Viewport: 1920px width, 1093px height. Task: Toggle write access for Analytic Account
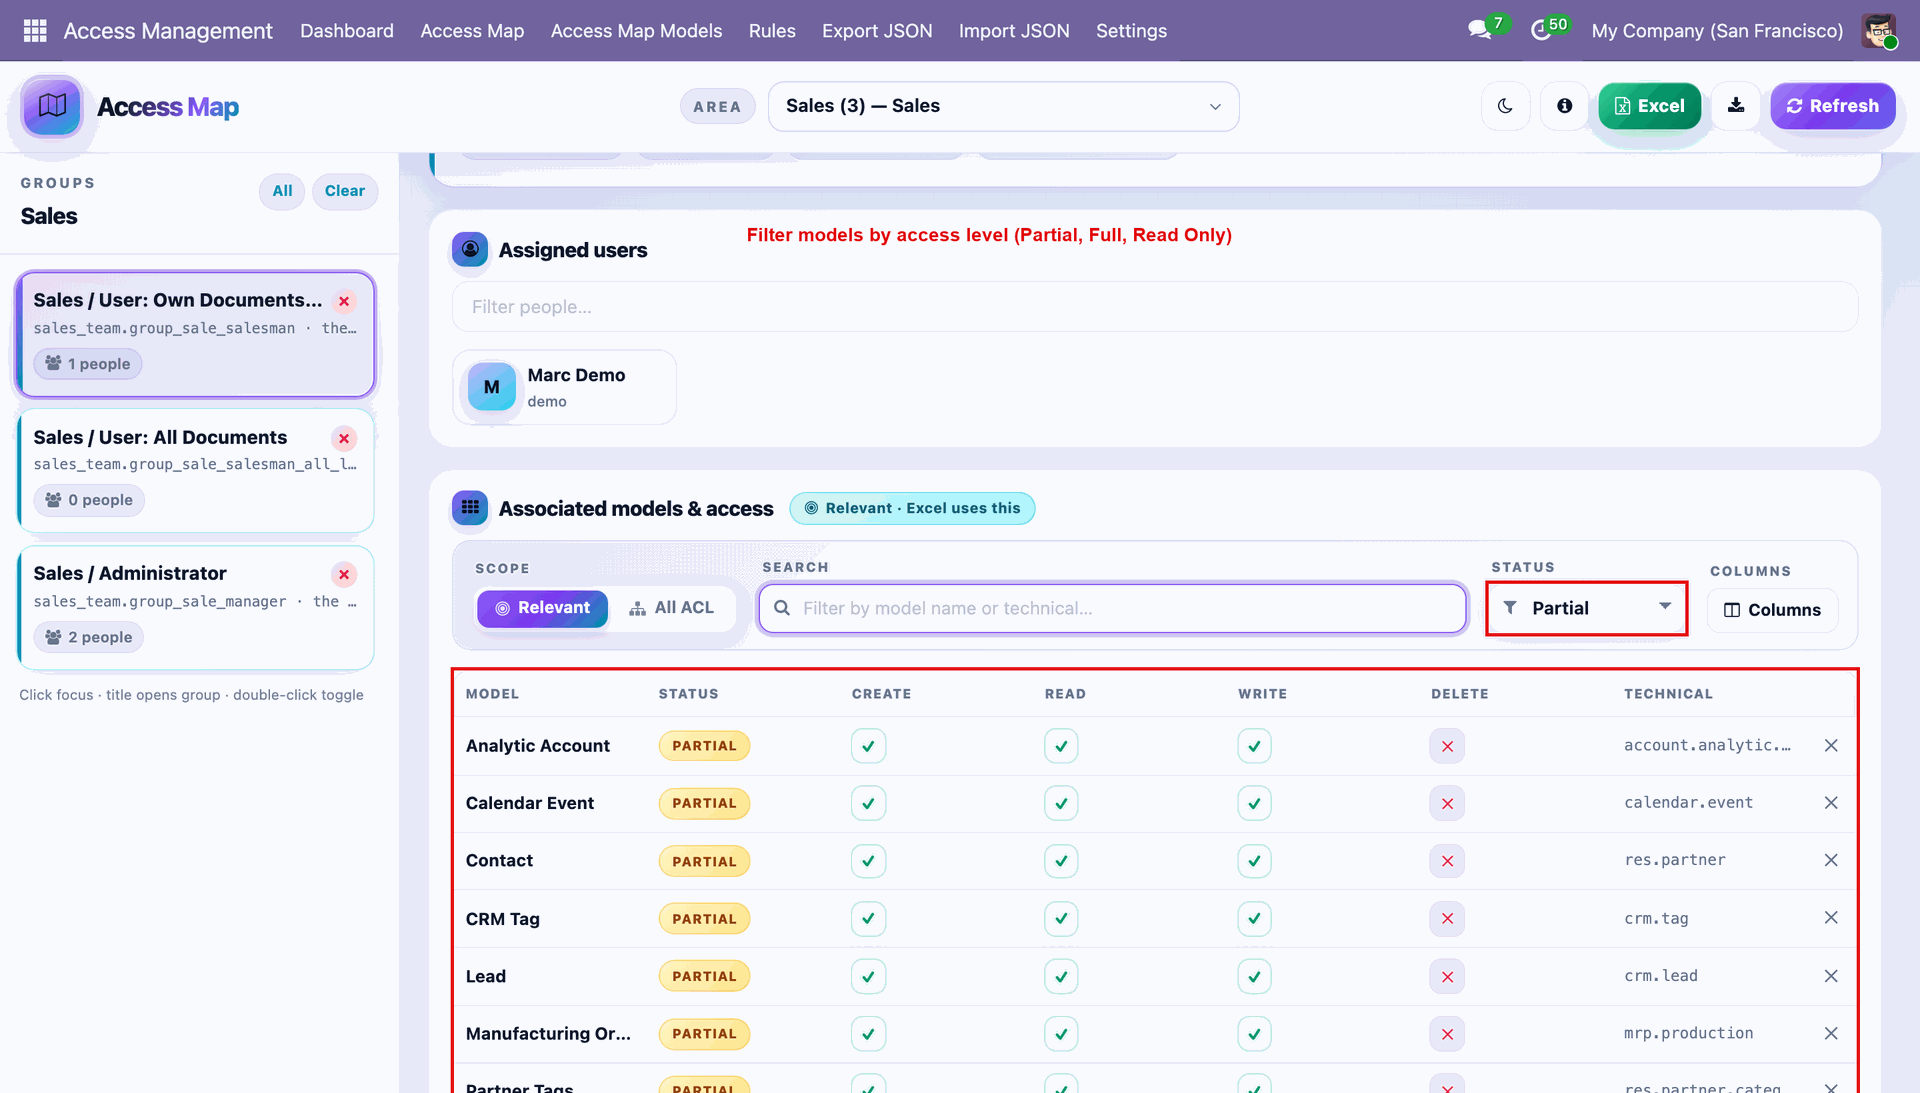pyautogui.click(x=1254, y=746)
